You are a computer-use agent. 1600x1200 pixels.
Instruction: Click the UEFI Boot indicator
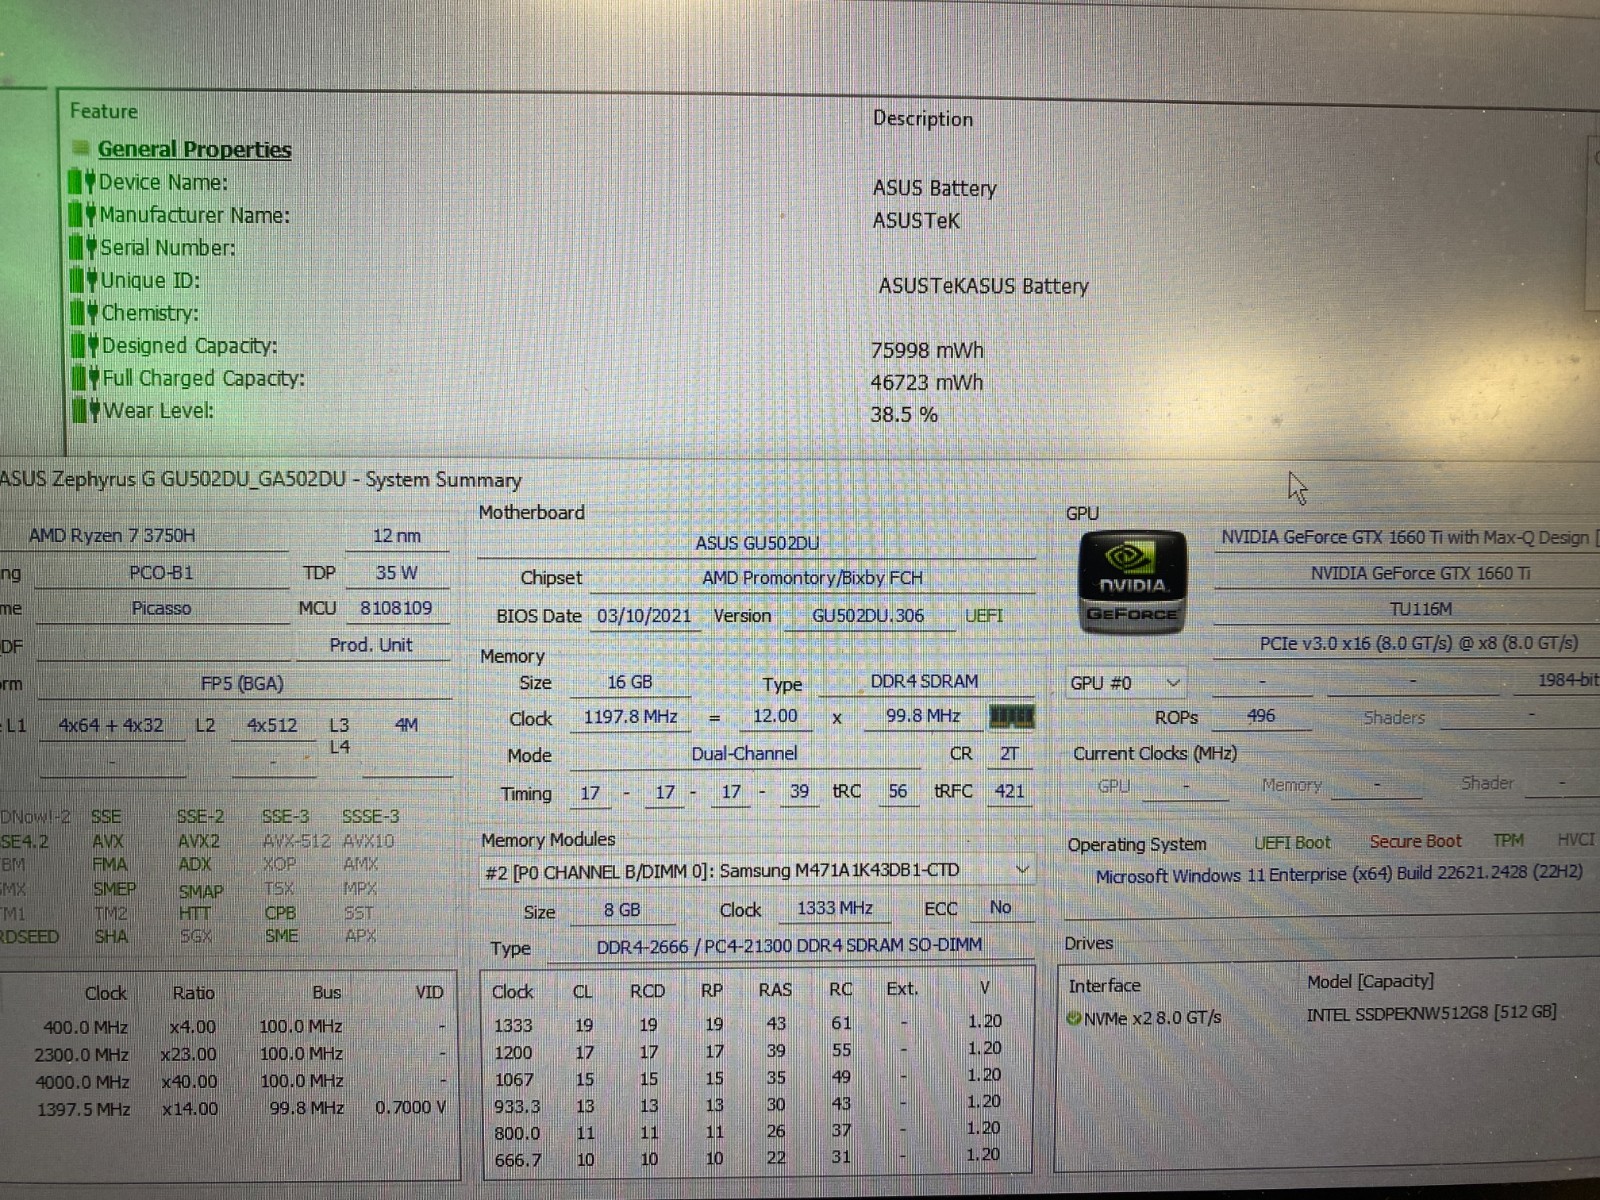(1293, 843)
